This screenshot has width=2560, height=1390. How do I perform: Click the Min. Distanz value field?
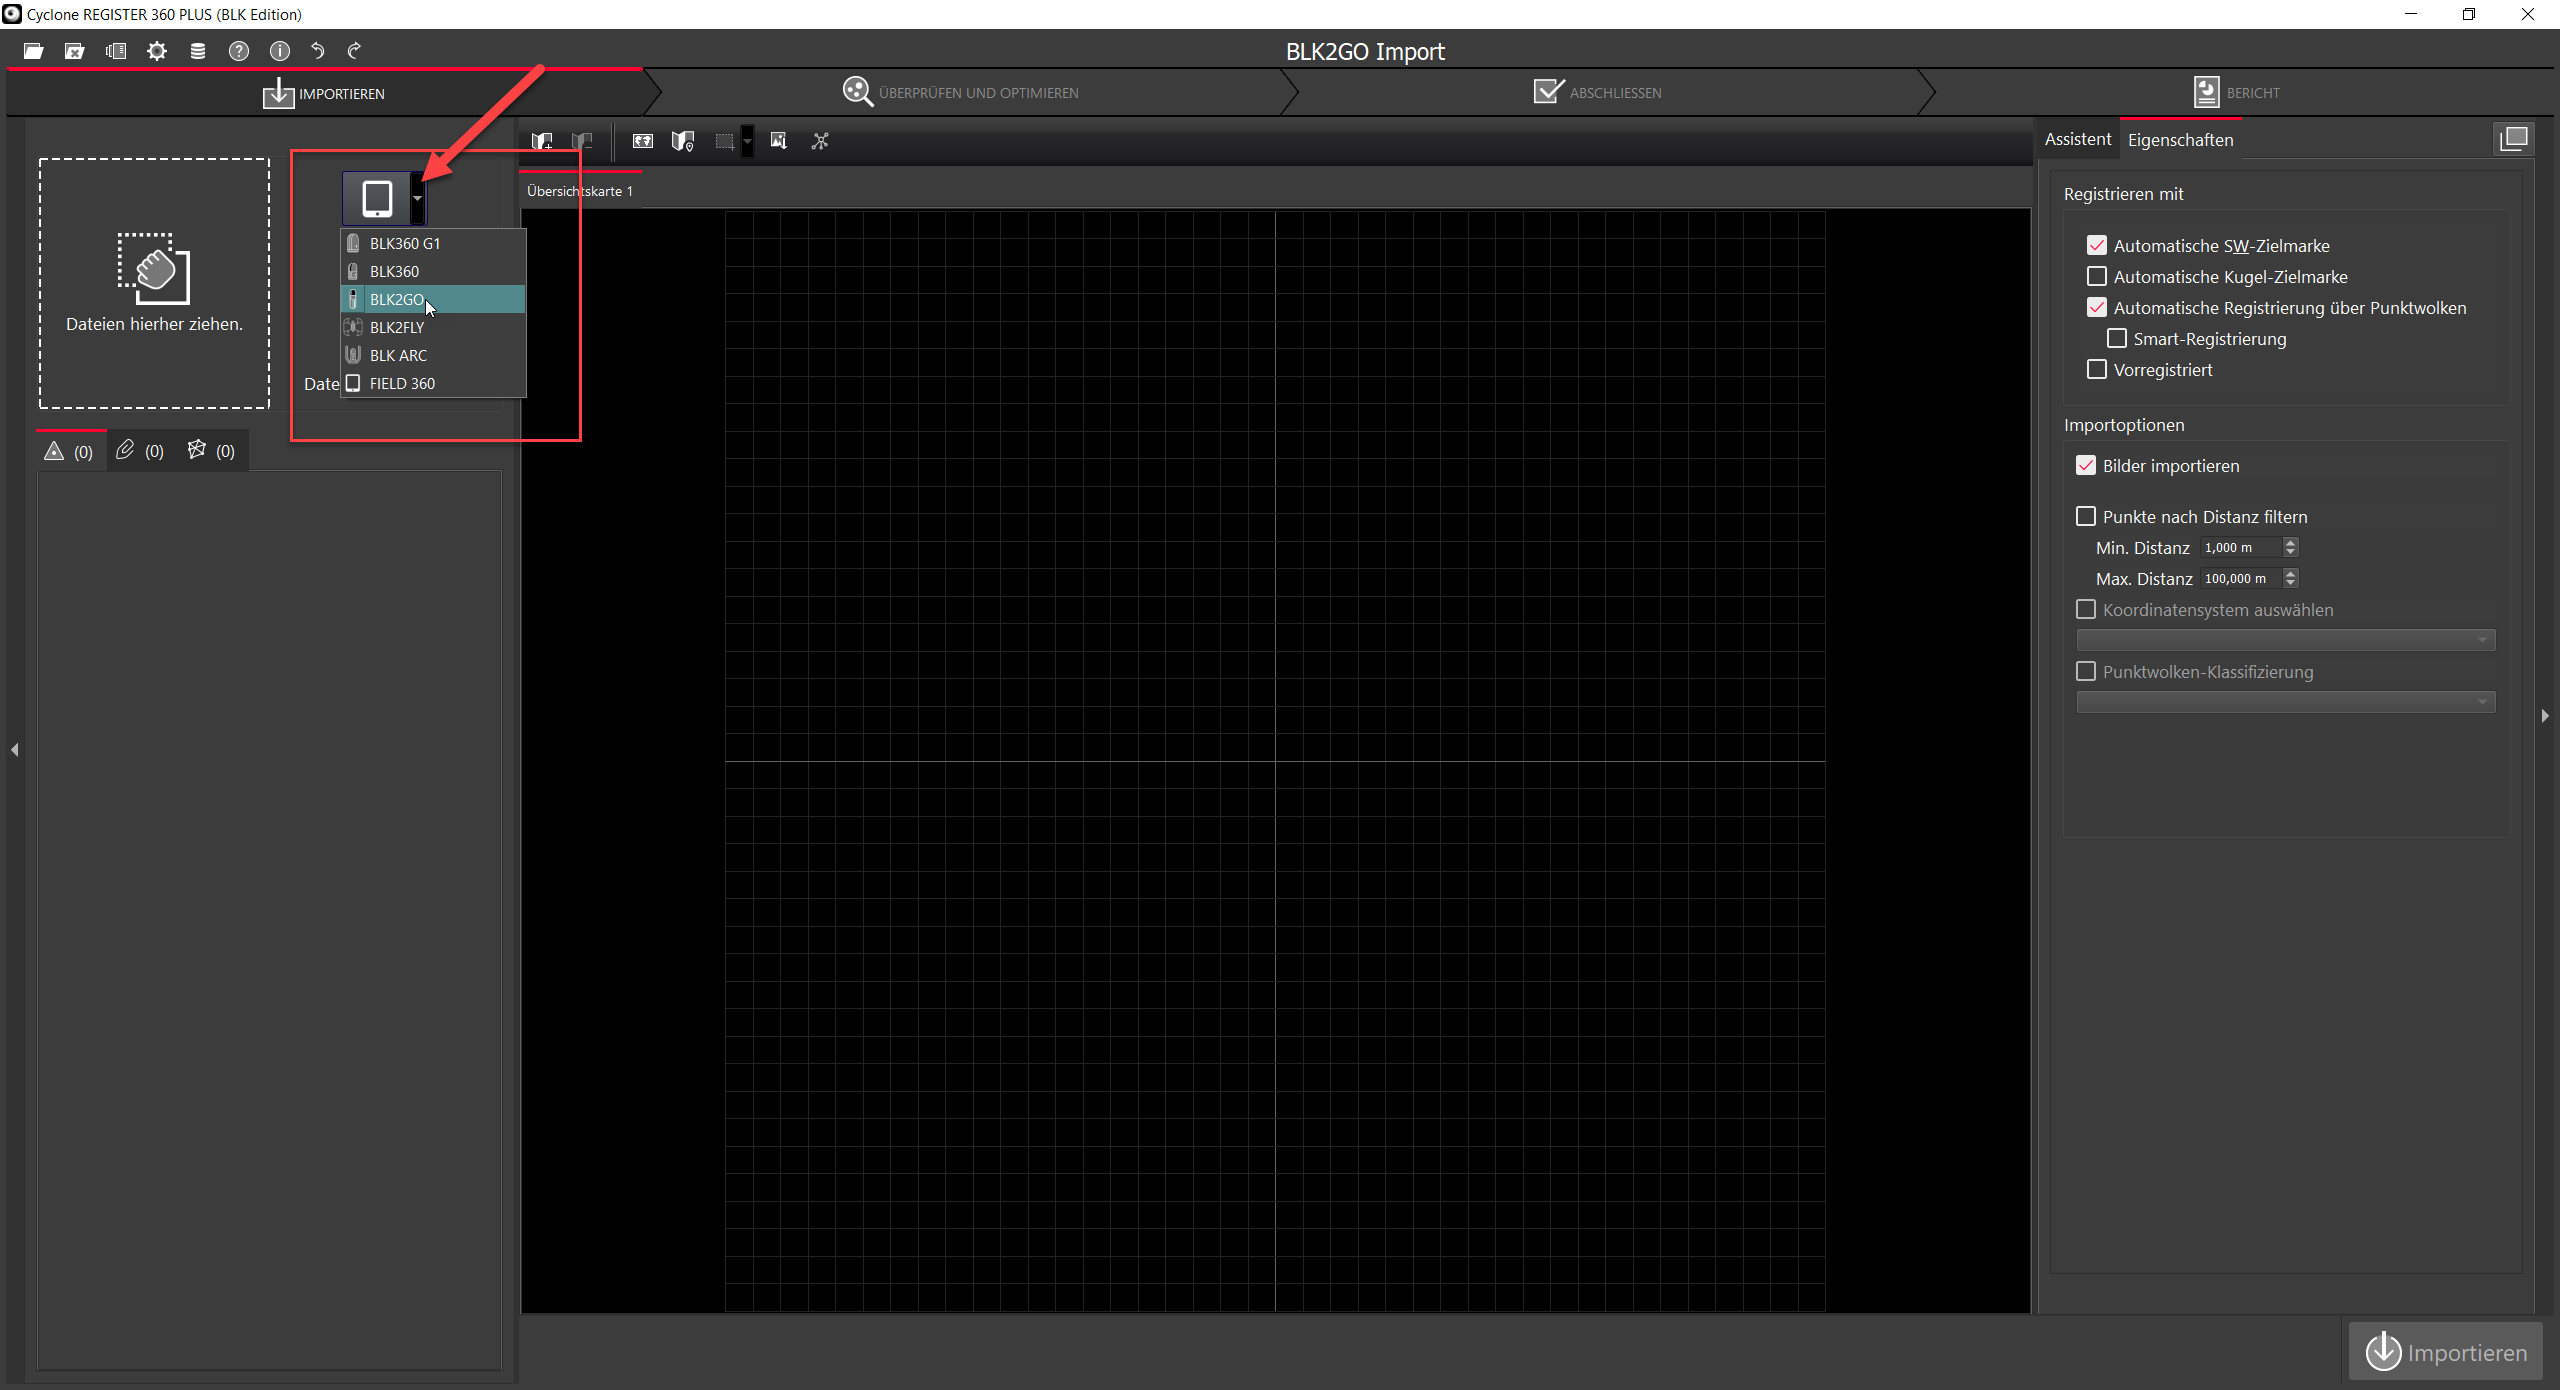[x=2242, y=548]
